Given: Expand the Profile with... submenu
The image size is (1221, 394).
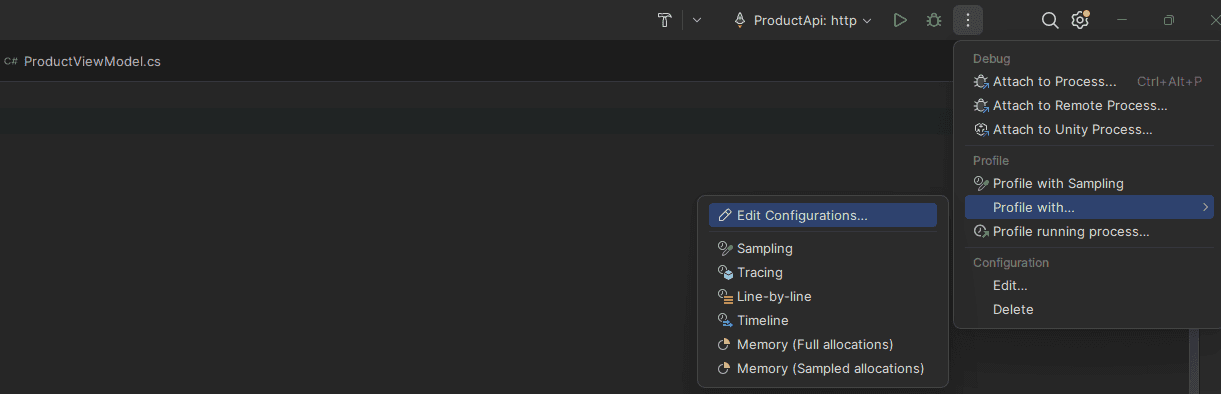Looking at the screenshot, I should tap(1089, 207).
